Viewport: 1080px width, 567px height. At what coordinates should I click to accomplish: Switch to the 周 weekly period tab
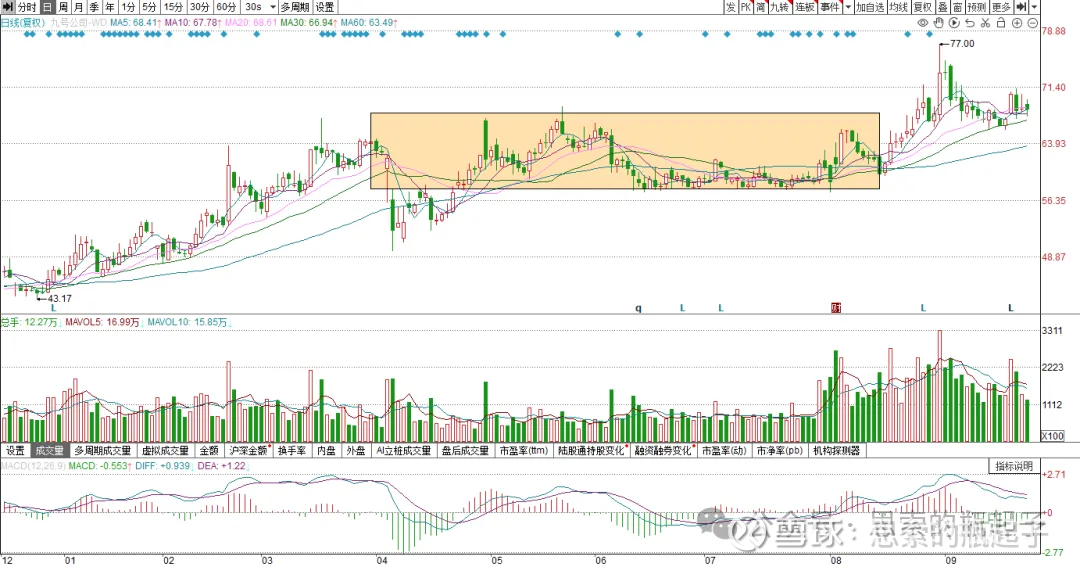pos(64,7)
